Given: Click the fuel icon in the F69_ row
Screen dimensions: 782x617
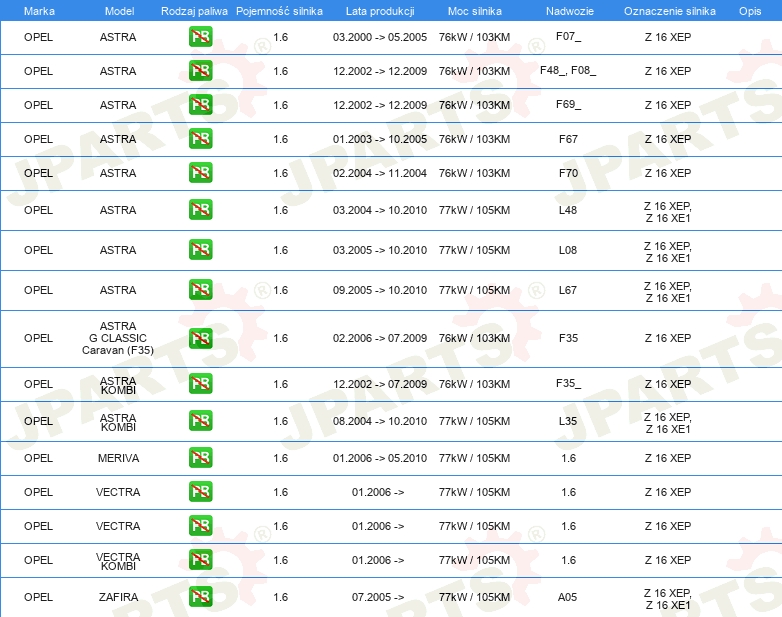Looking at the screenshot, I should click(x=200, y=105).
